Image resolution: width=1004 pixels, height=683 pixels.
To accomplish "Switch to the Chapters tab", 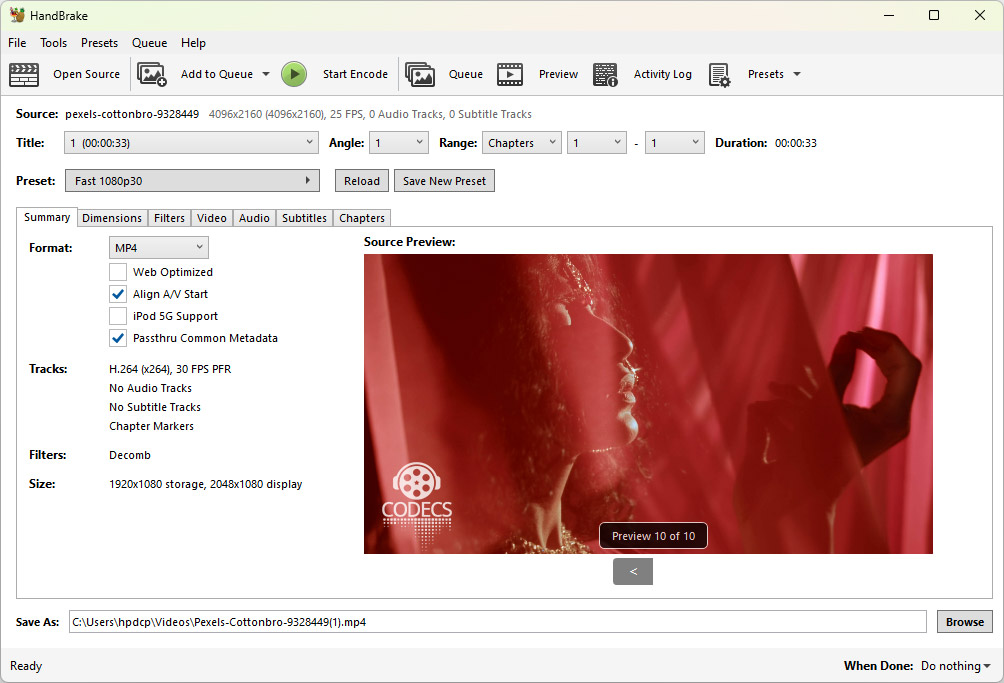I will pyautogui.click(x=362, y=218).
